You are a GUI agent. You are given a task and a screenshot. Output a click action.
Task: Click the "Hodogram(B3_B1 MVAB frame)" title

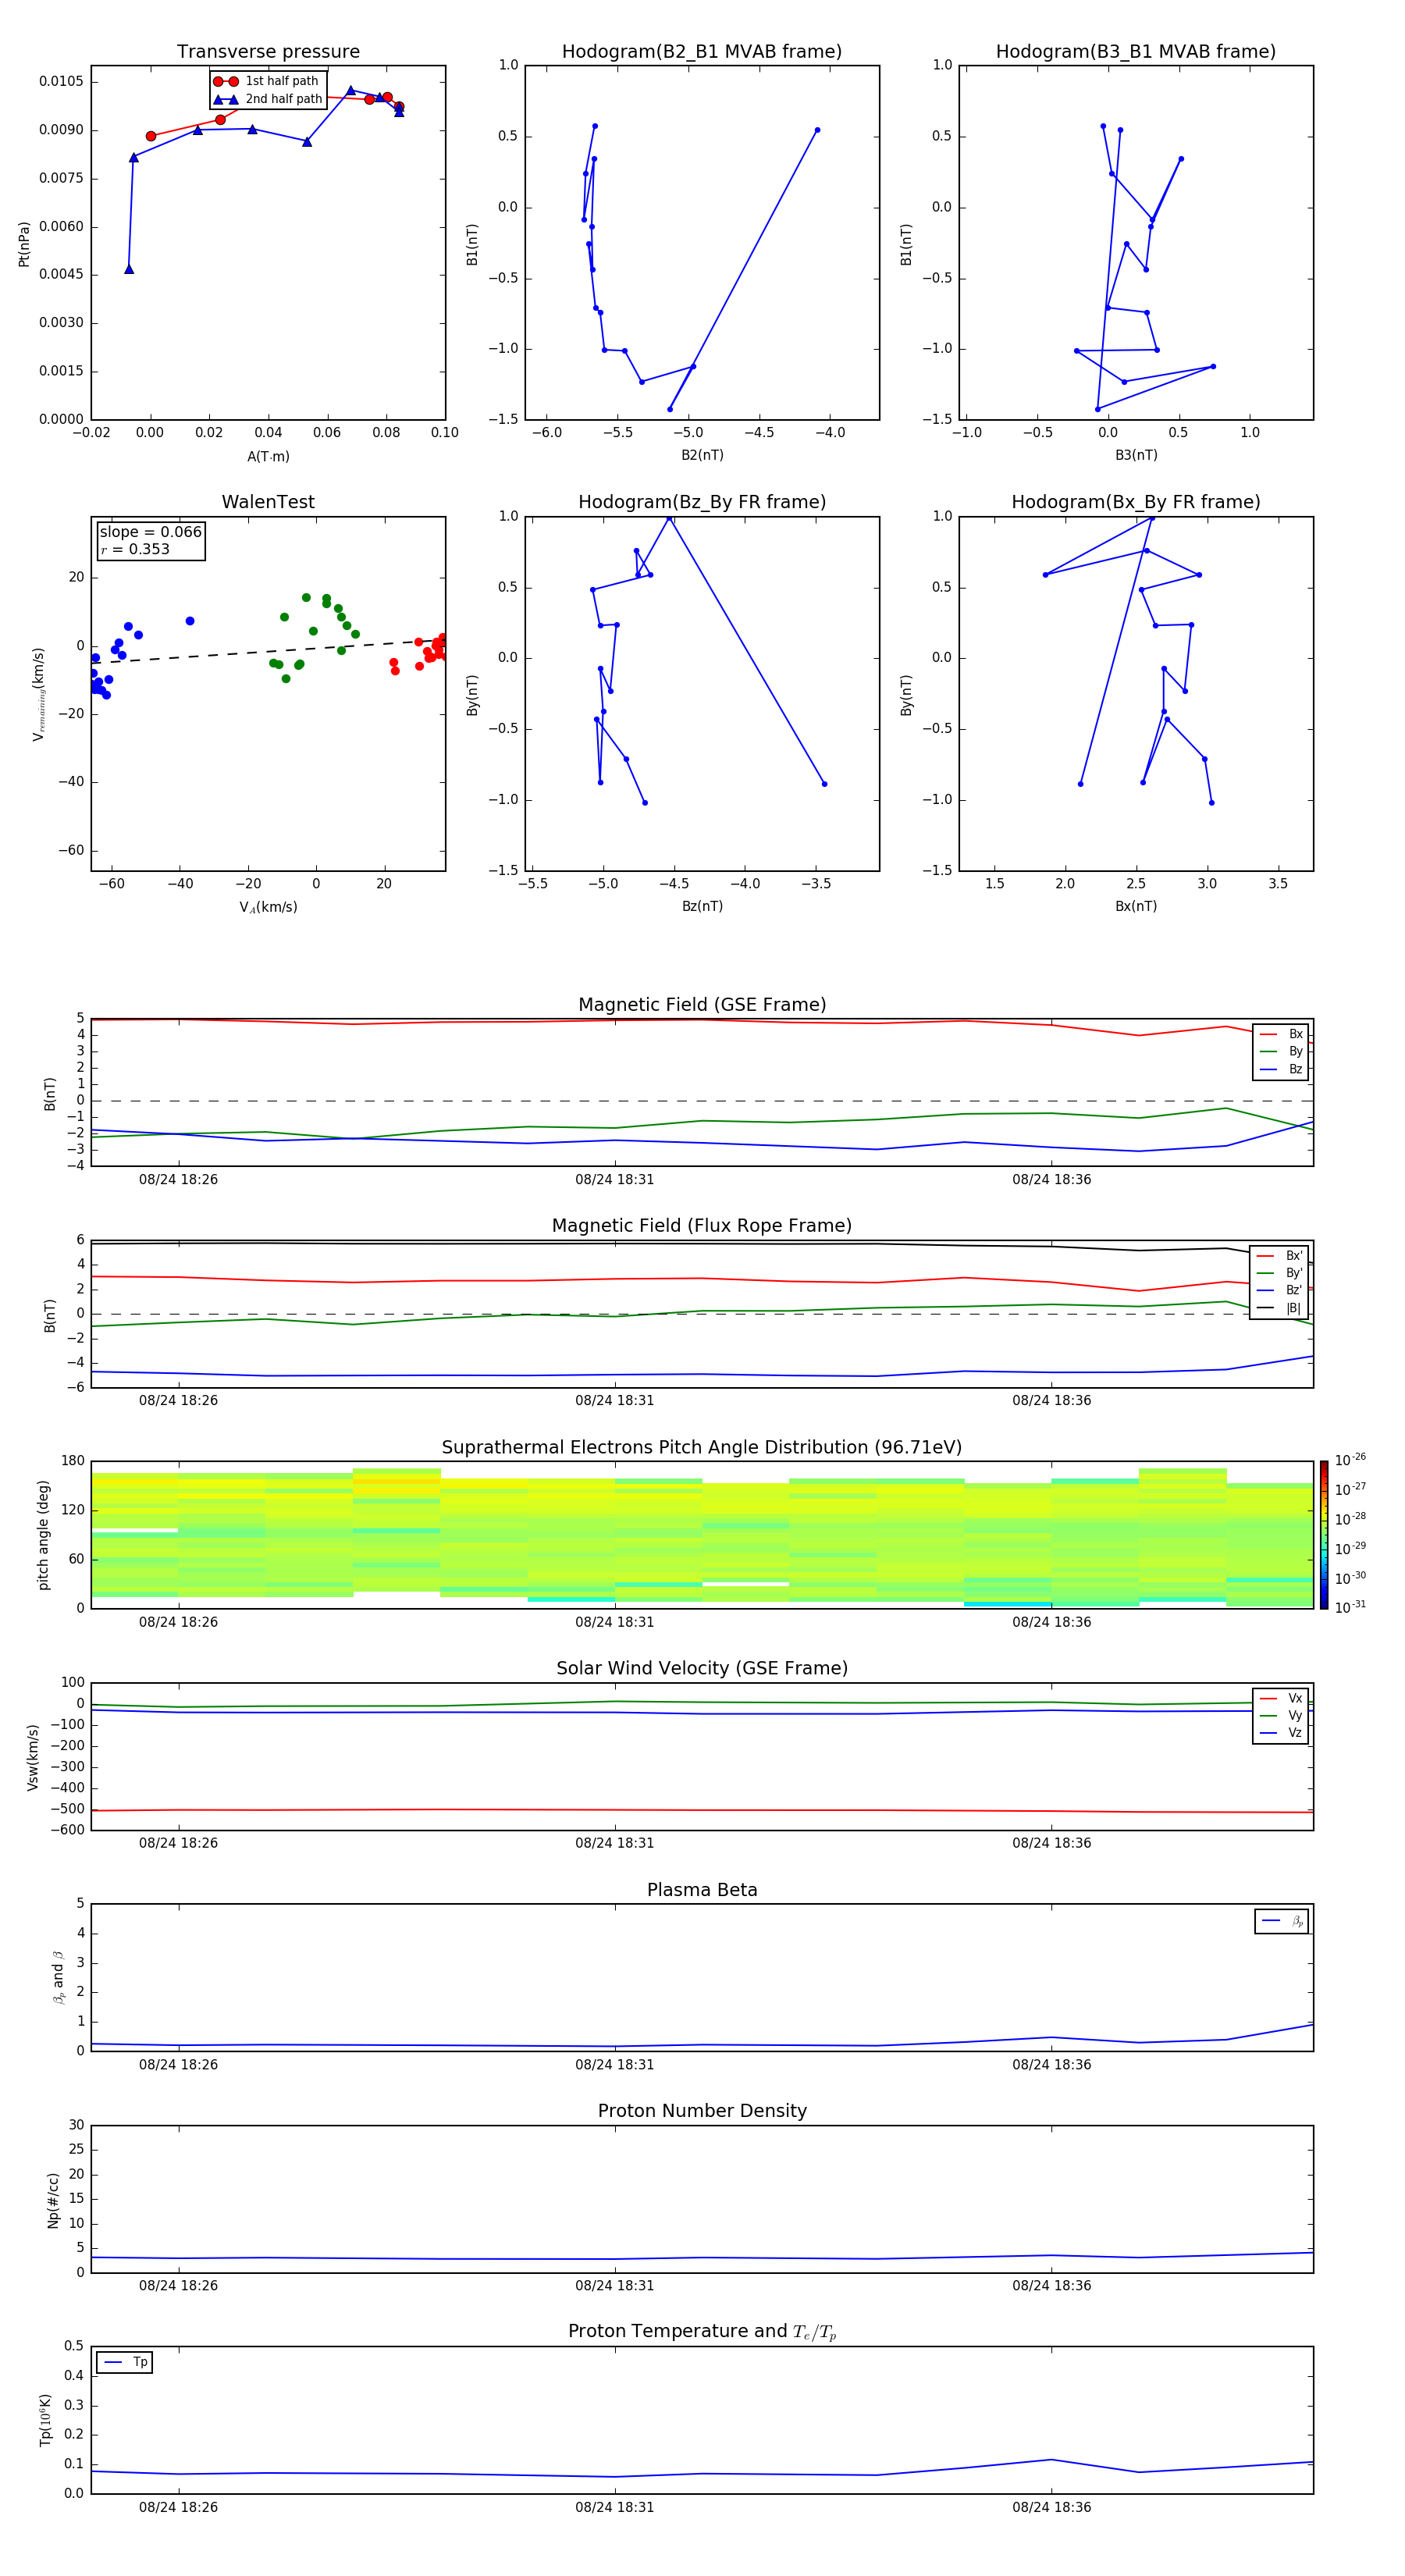click(1136, 51)
